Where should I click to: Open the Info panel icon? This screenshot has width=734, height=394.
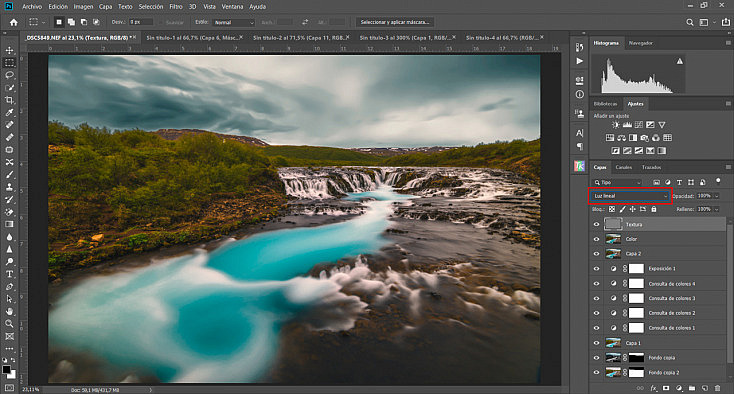pos(580,94)
